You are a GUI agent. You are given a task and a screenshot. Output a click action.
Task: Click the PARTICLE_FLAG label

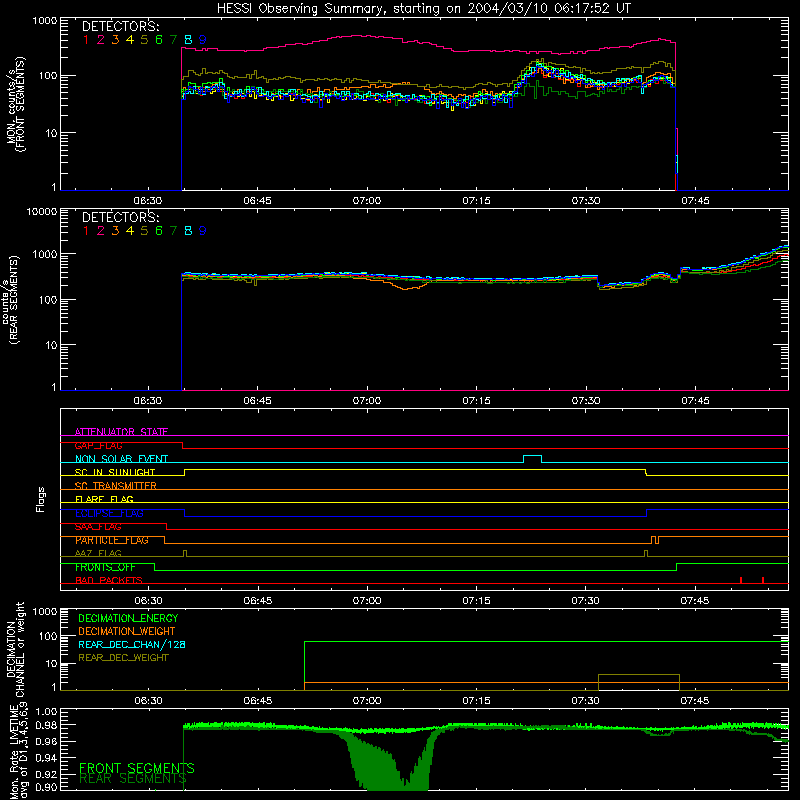112,540
